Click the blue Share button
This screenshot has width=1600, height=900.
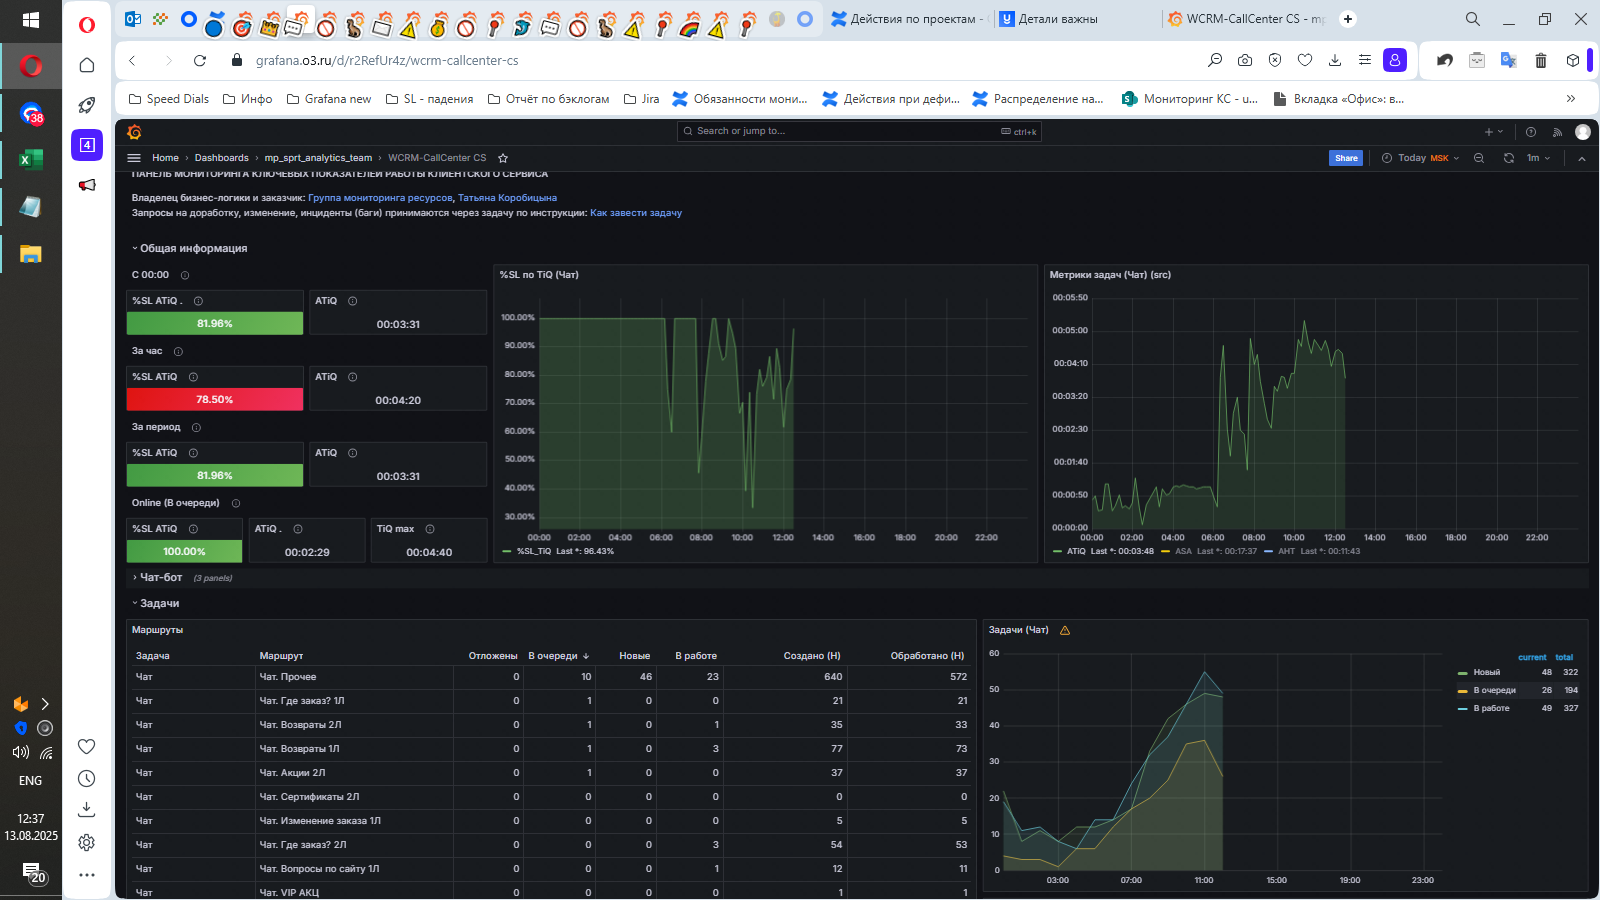(x=1346, y=158)
